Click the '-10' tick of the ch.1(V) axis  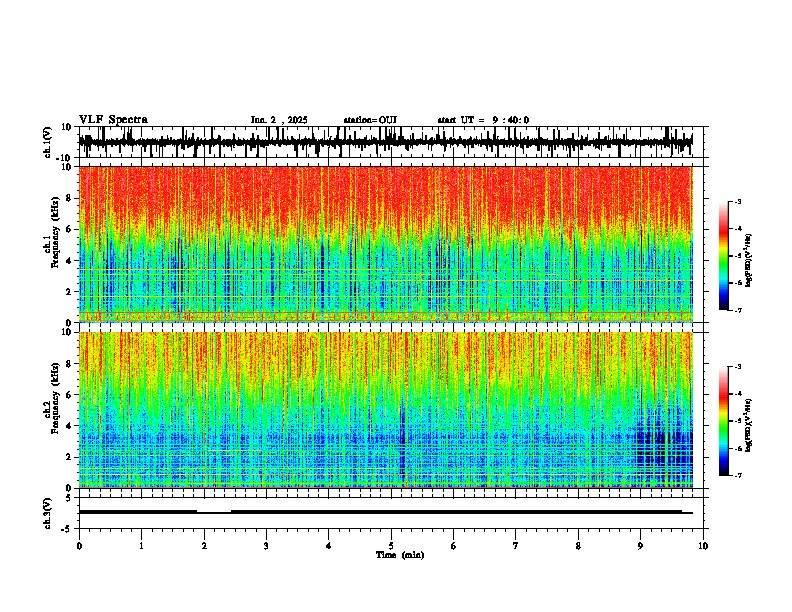pos(65,158)
